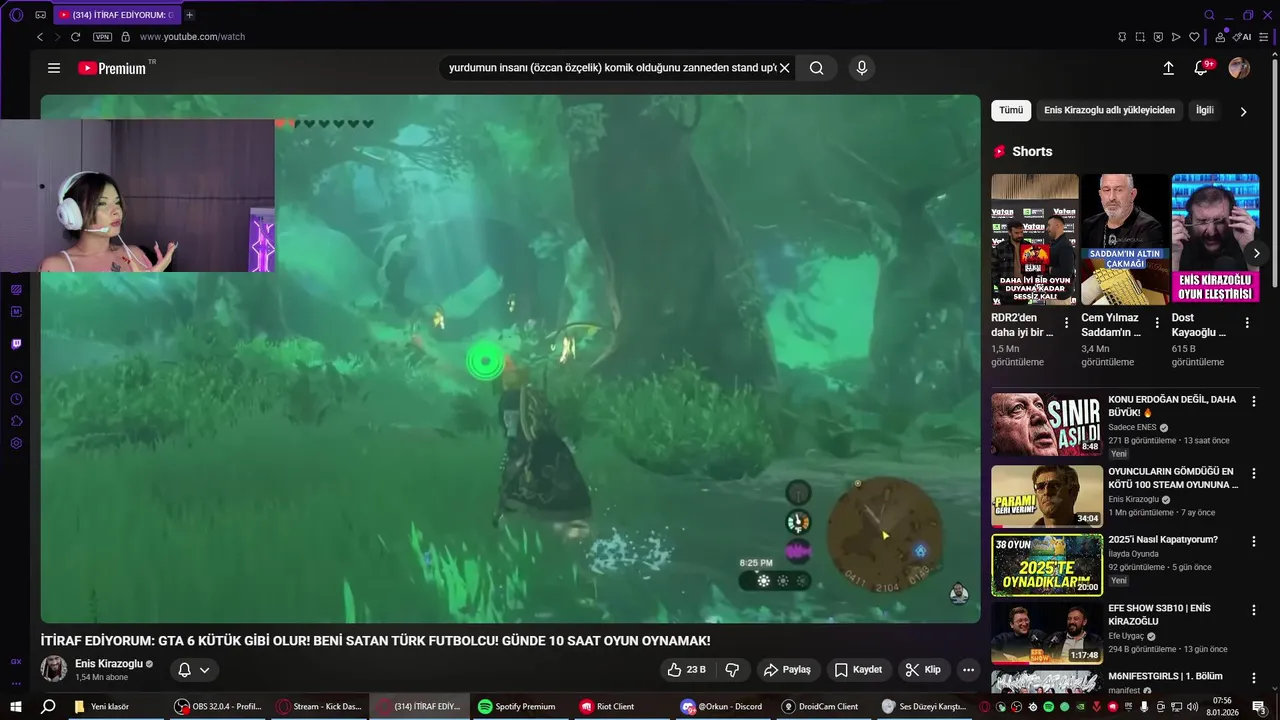Open options menu for Dost Kayaoğlu Short
This screenshot has height=720, width=1280.
point(1247,323)
